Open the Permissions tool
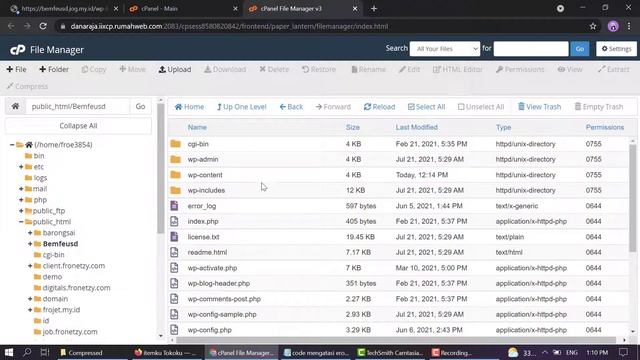The image size is (640, 360). click(x=520, y=69)
